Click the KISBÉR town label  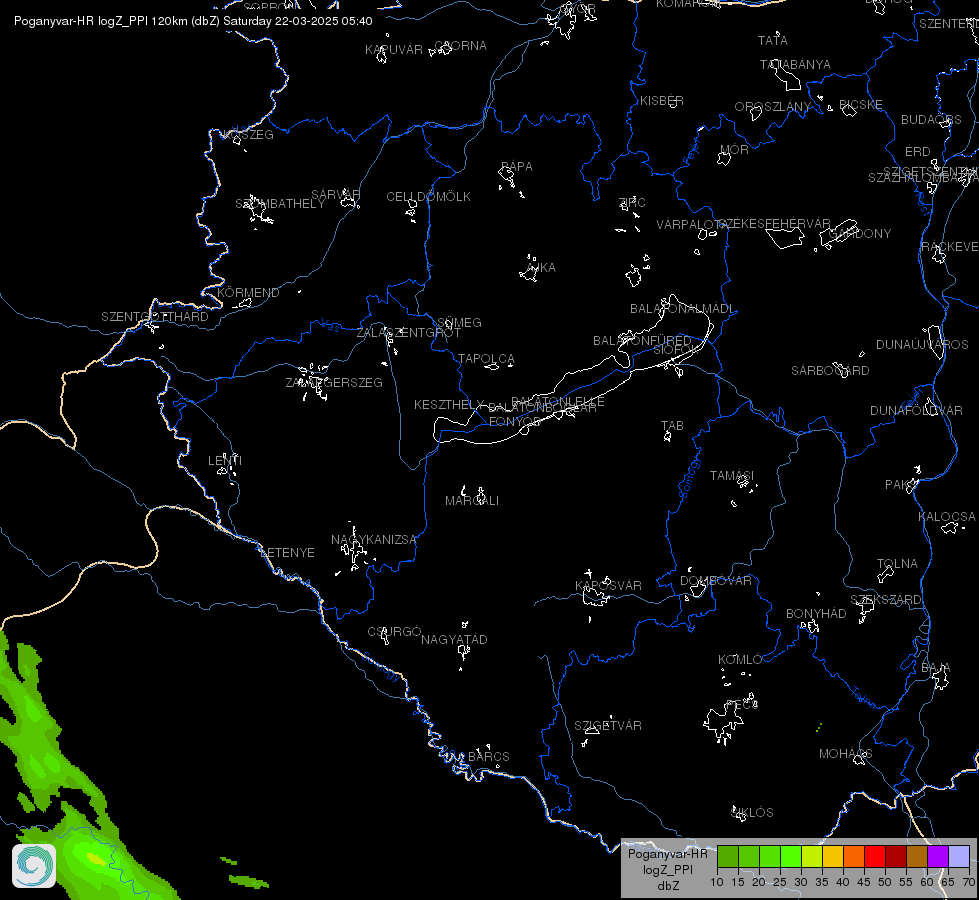662,101
